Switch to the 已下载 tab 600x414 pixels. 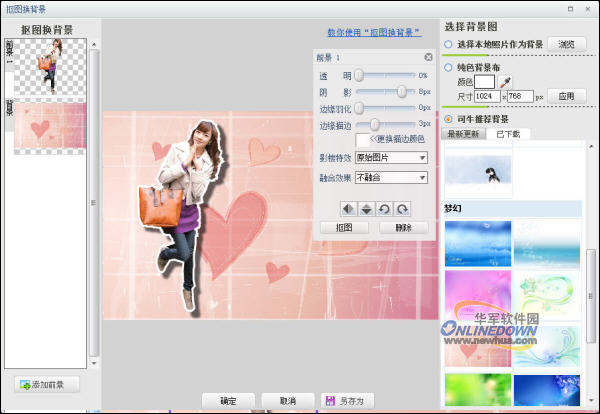(x=511, y=133)
